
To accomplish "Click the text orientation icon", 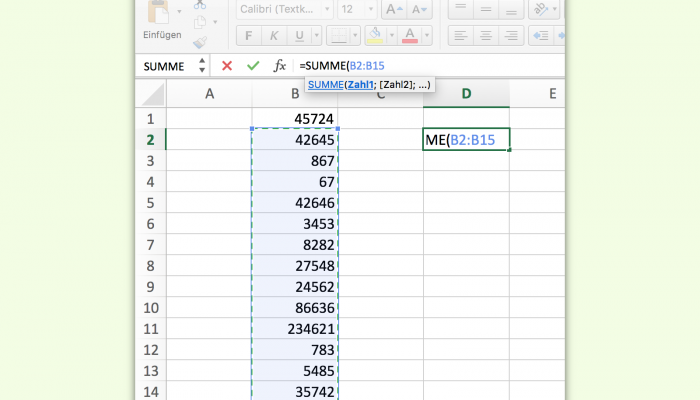I will tap(541, 9).
